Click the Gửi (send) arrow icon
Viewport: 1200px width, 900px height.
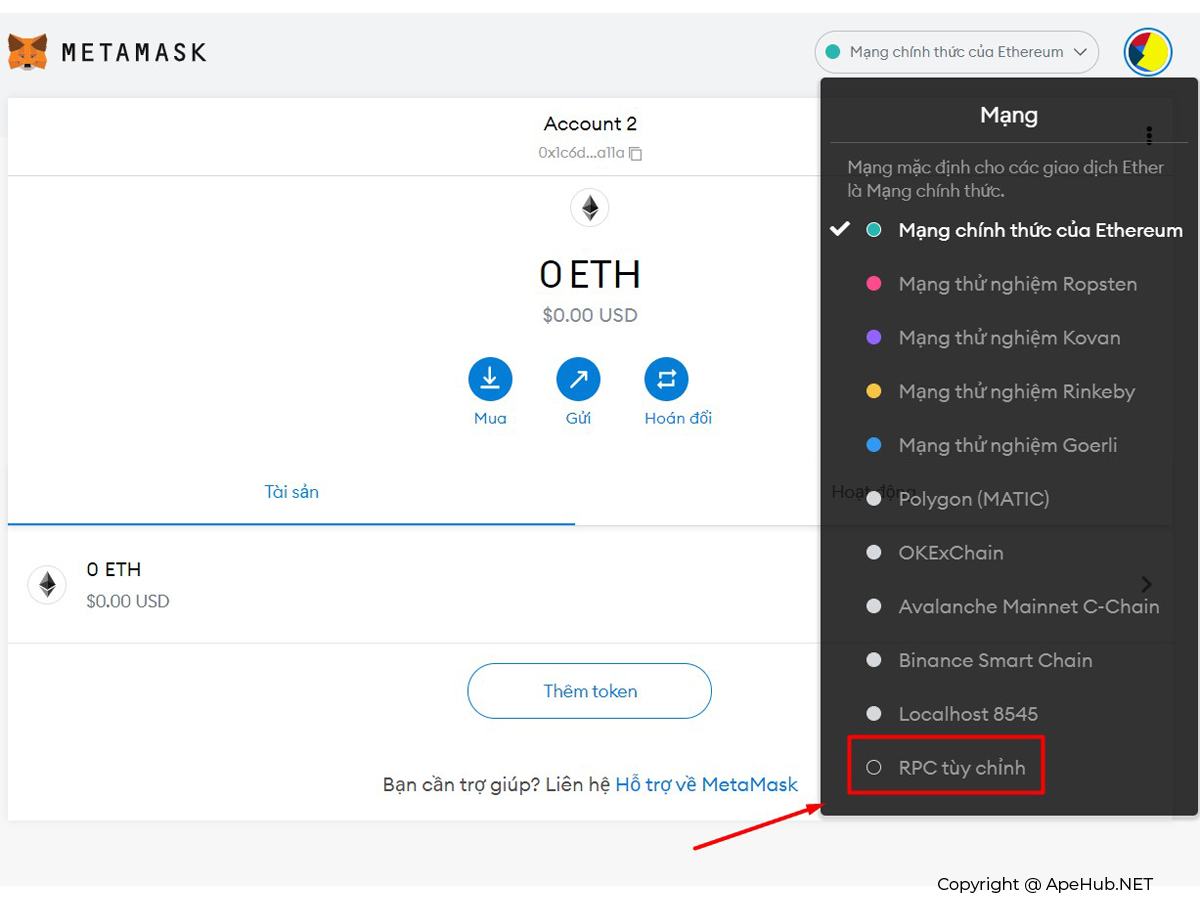click(578, 379)
